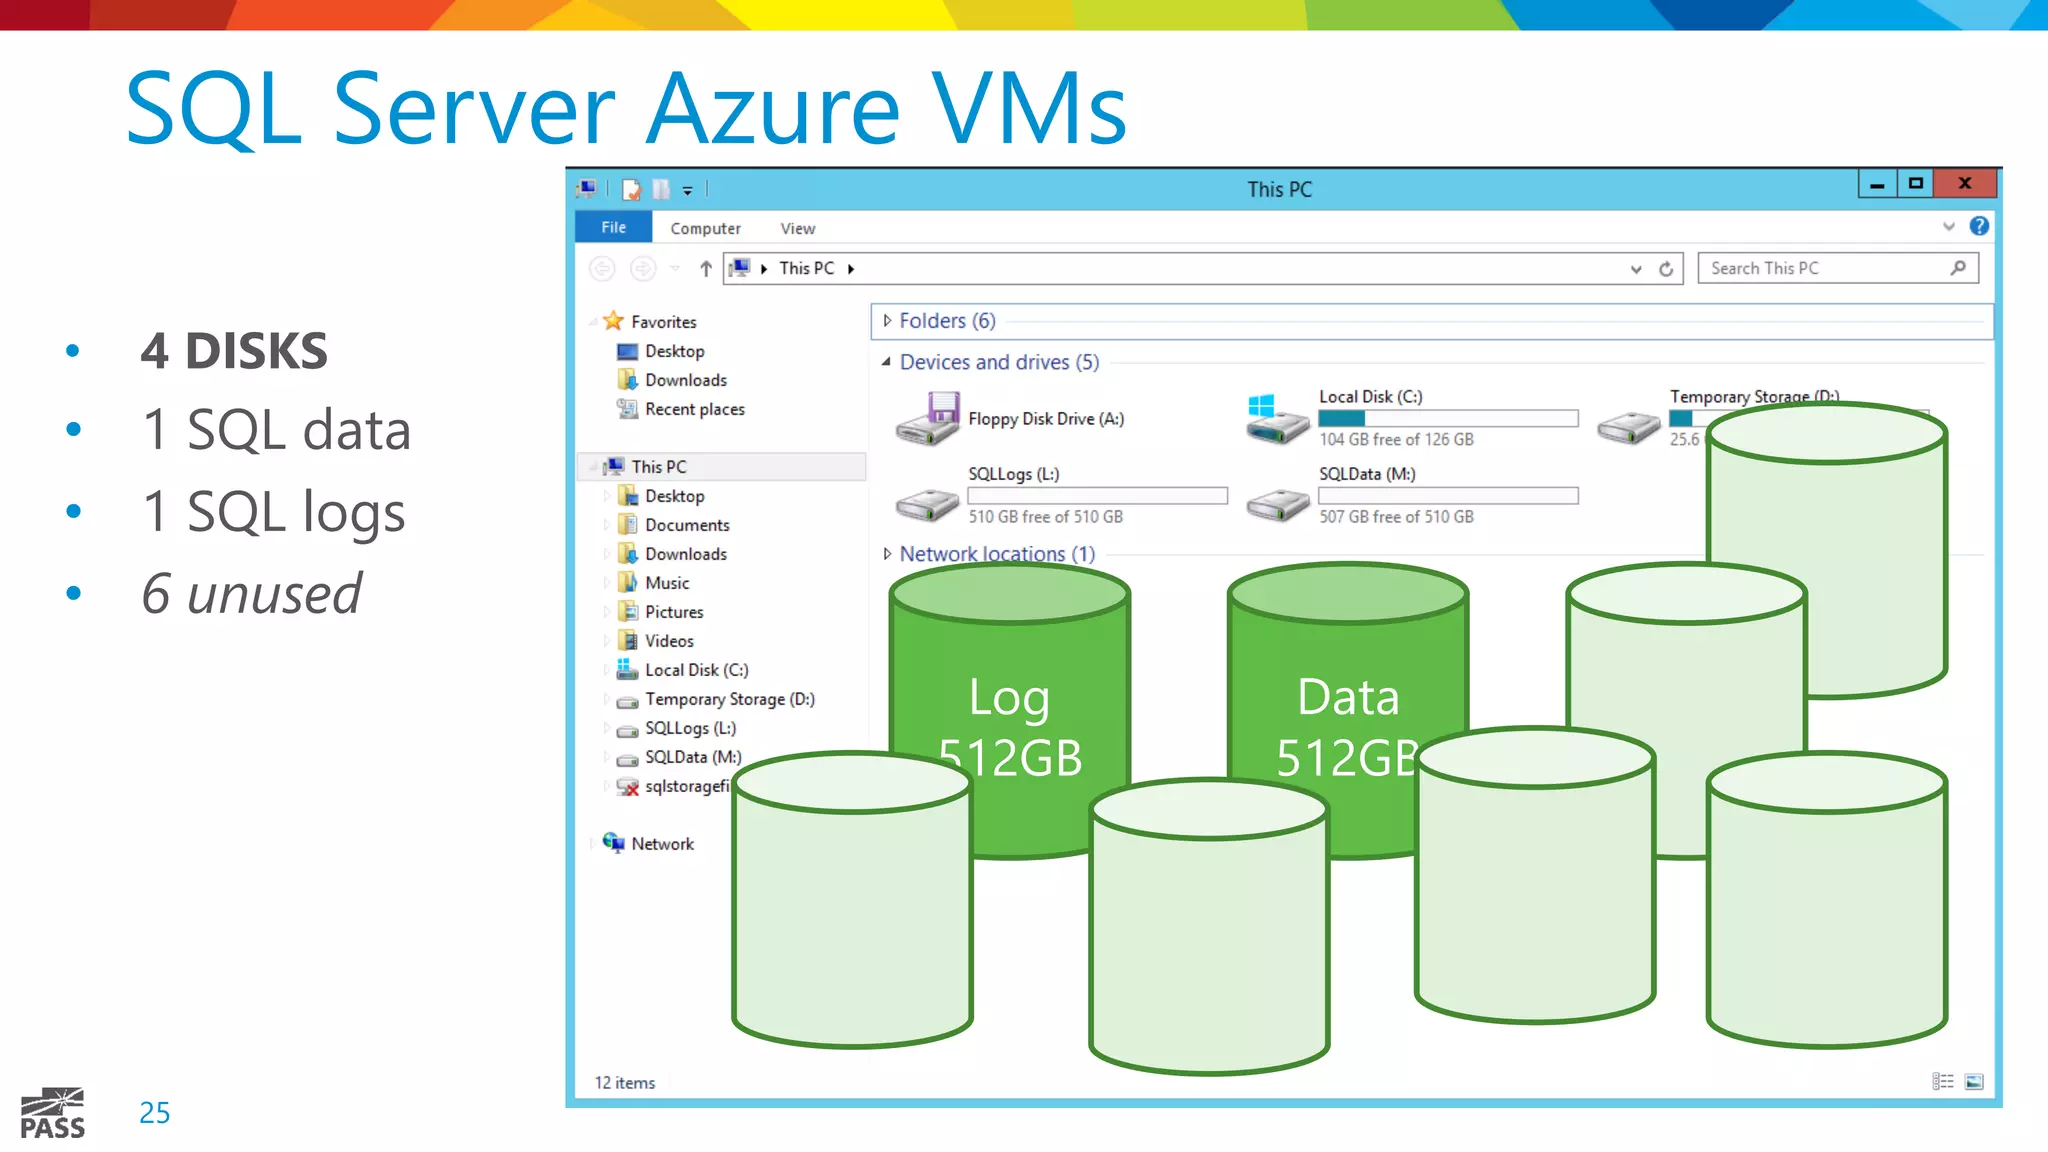Viewport: 2048px width, 1152px height.
Task: Open Downloads under Favorites
Action: (x=685, y=380)
